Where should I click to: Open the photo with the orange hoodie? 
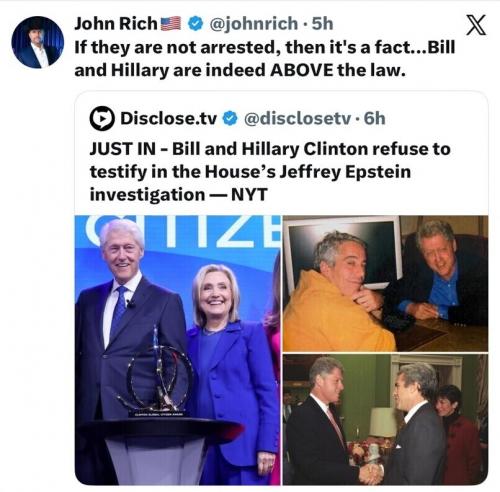coord(386,284)
